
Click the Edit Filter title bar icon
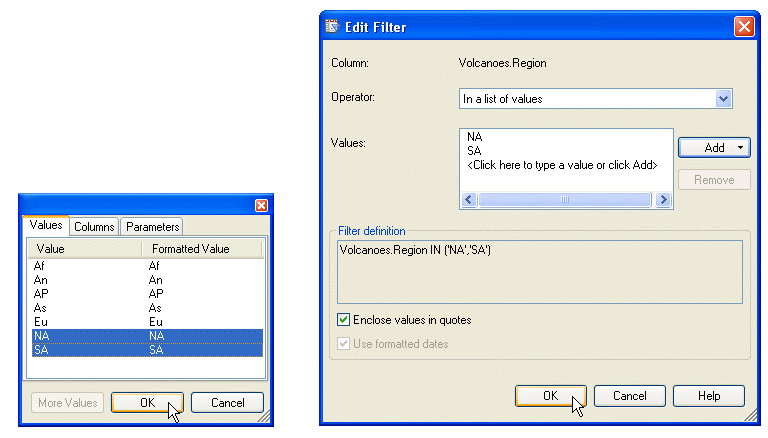(x=334, y=27)
